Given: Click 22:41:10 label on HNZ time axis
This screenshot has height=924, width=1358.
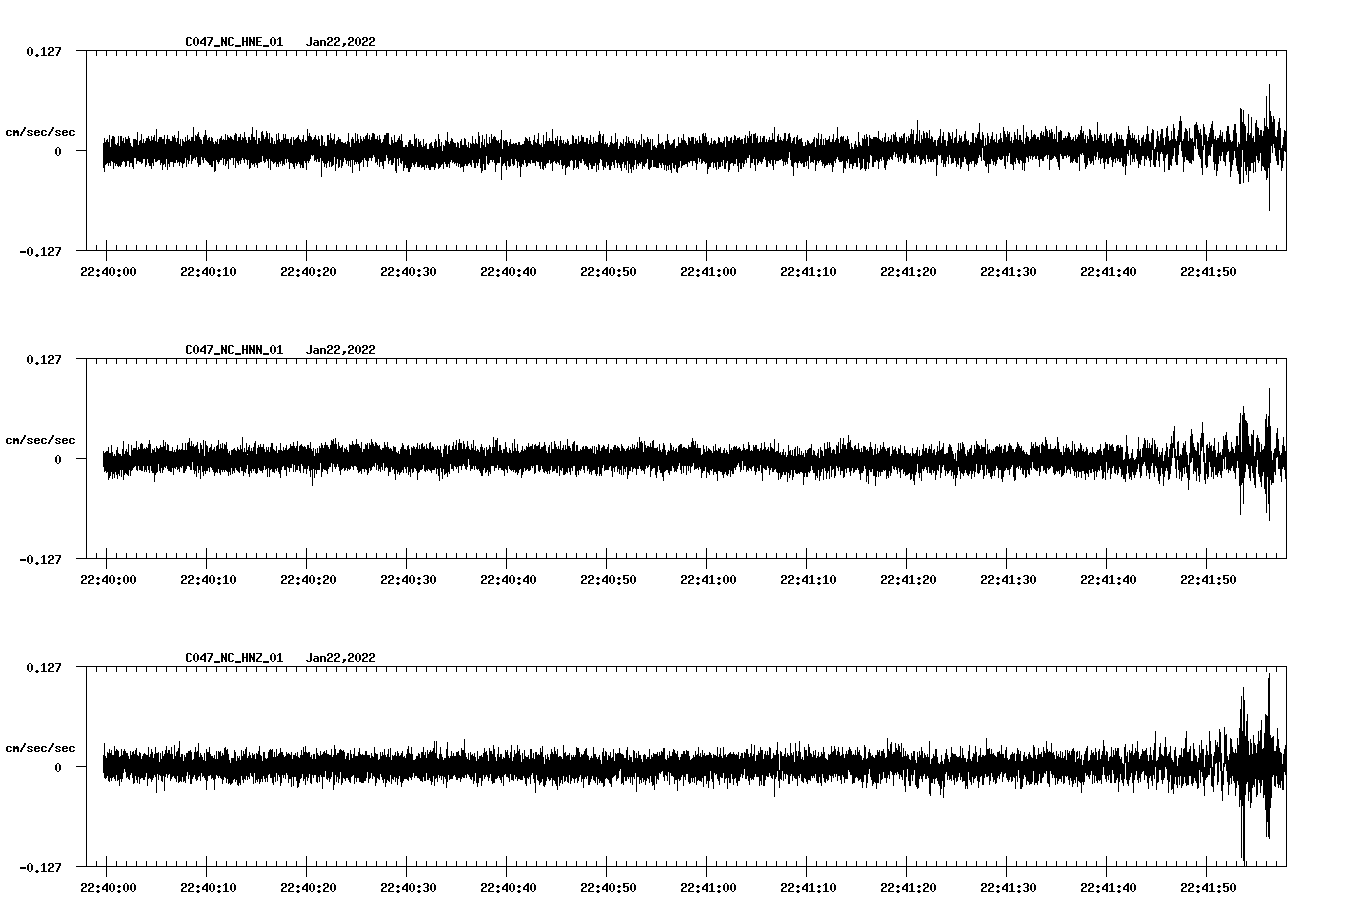Looking at the screenshot, I should 808,888.
